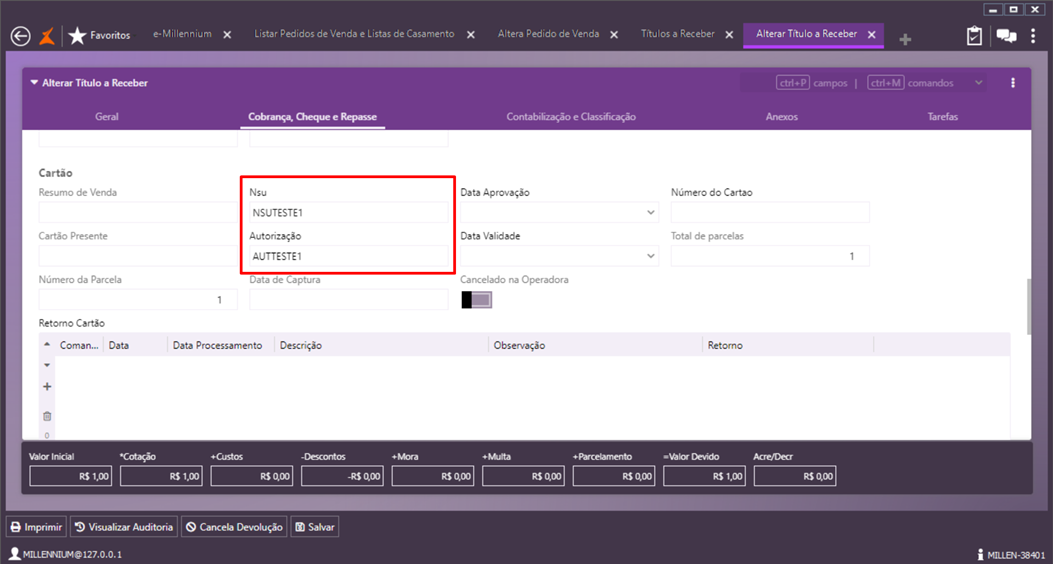The height and width of the screenshot is (564, 1053).
Task: Click the Número da Parcela field
Action: pyautogui.click(x=138, y=299)
